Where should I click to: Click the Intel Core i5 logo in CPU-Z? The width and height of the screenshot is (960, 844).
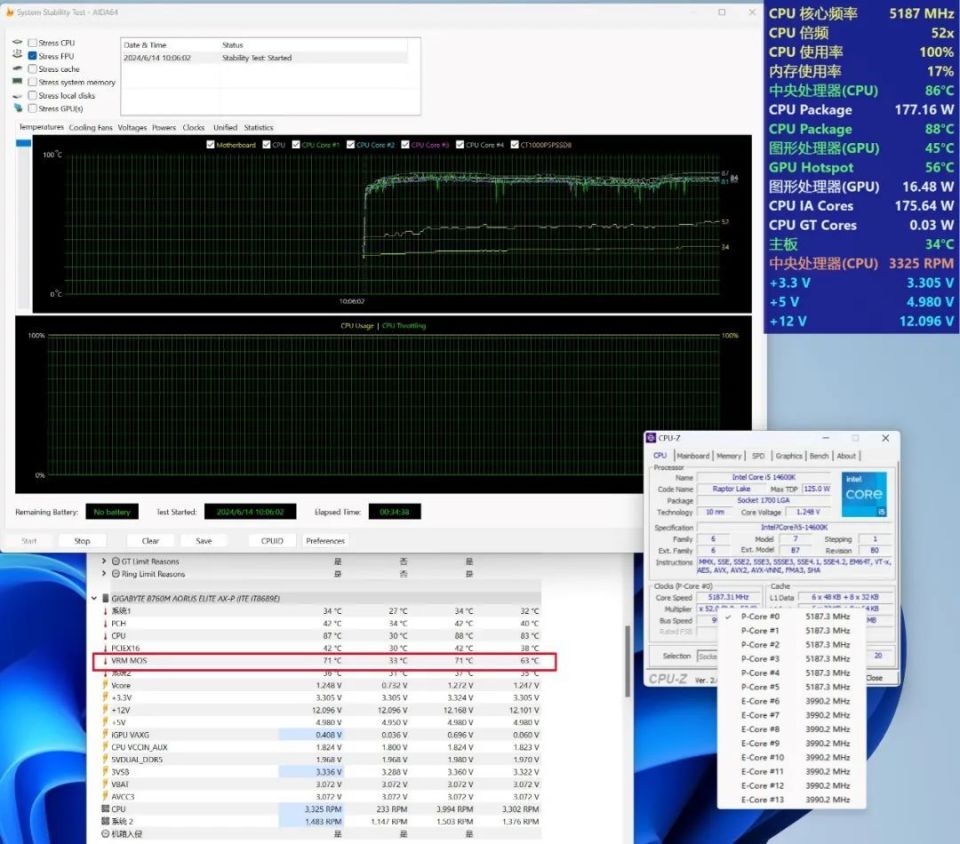(x=864, y=494)
